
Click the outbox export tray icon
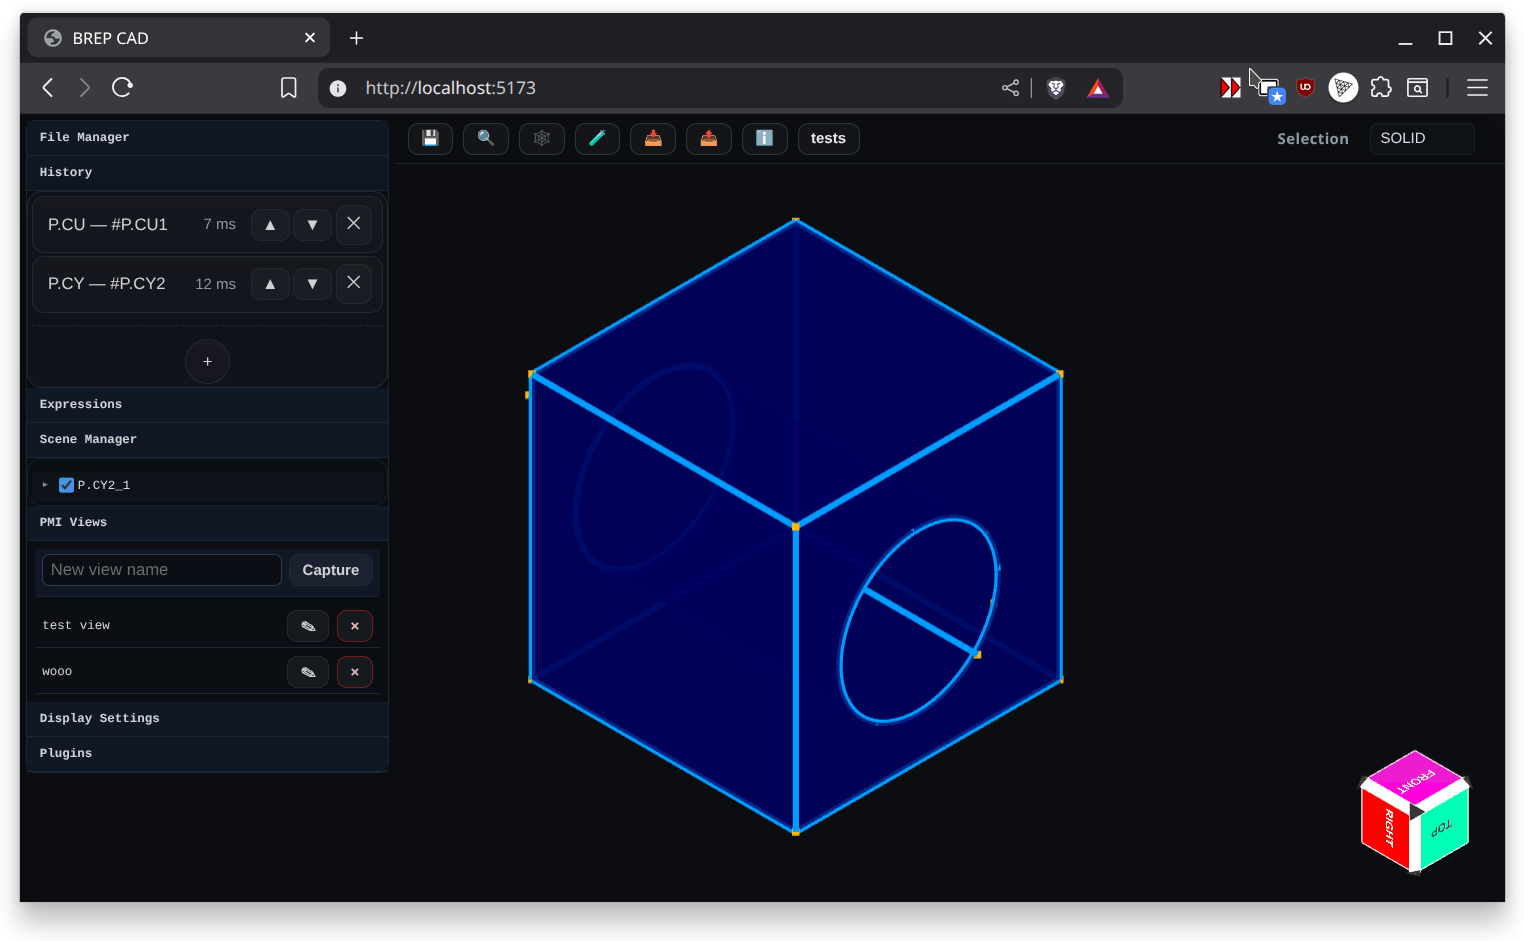click(709, 138)
